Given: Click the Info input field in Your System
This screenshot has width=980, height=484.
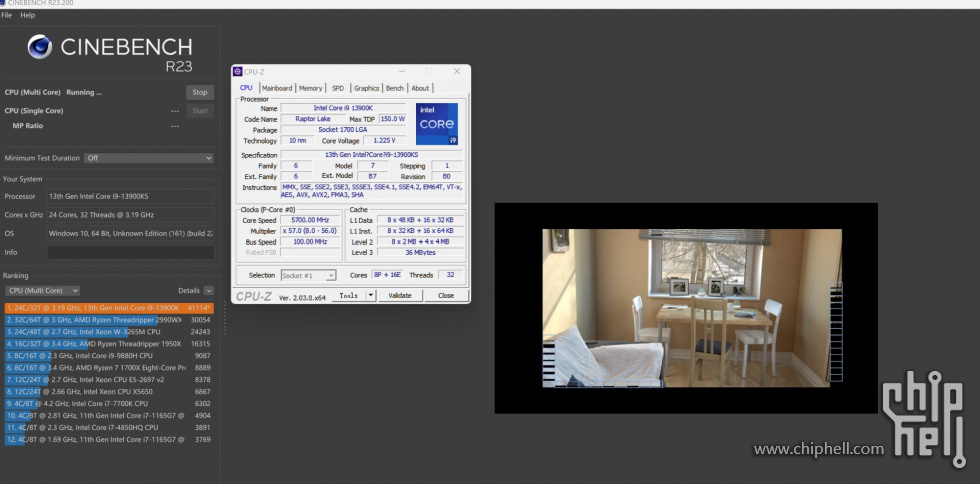Looking at the screenshot, I should [131, 253].
